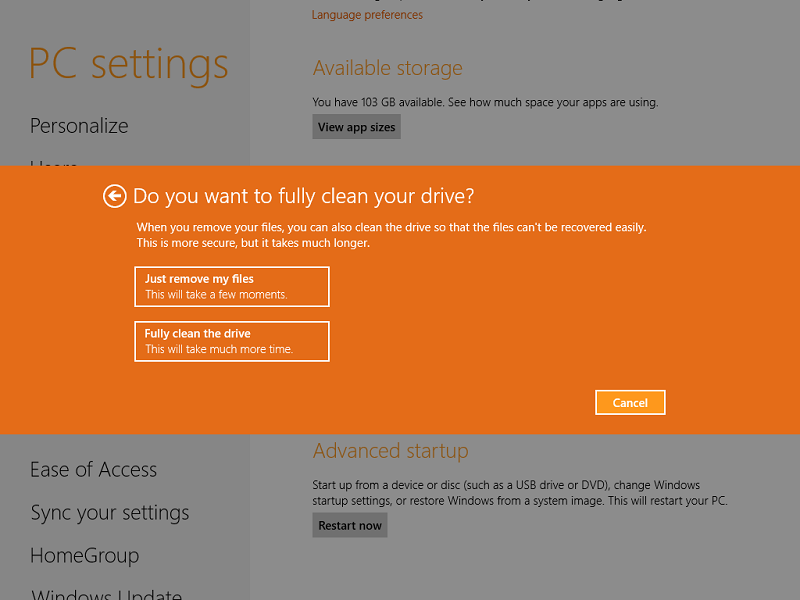Switch to the Windows Update category
The image size is (800, 600).
(106, 594)
